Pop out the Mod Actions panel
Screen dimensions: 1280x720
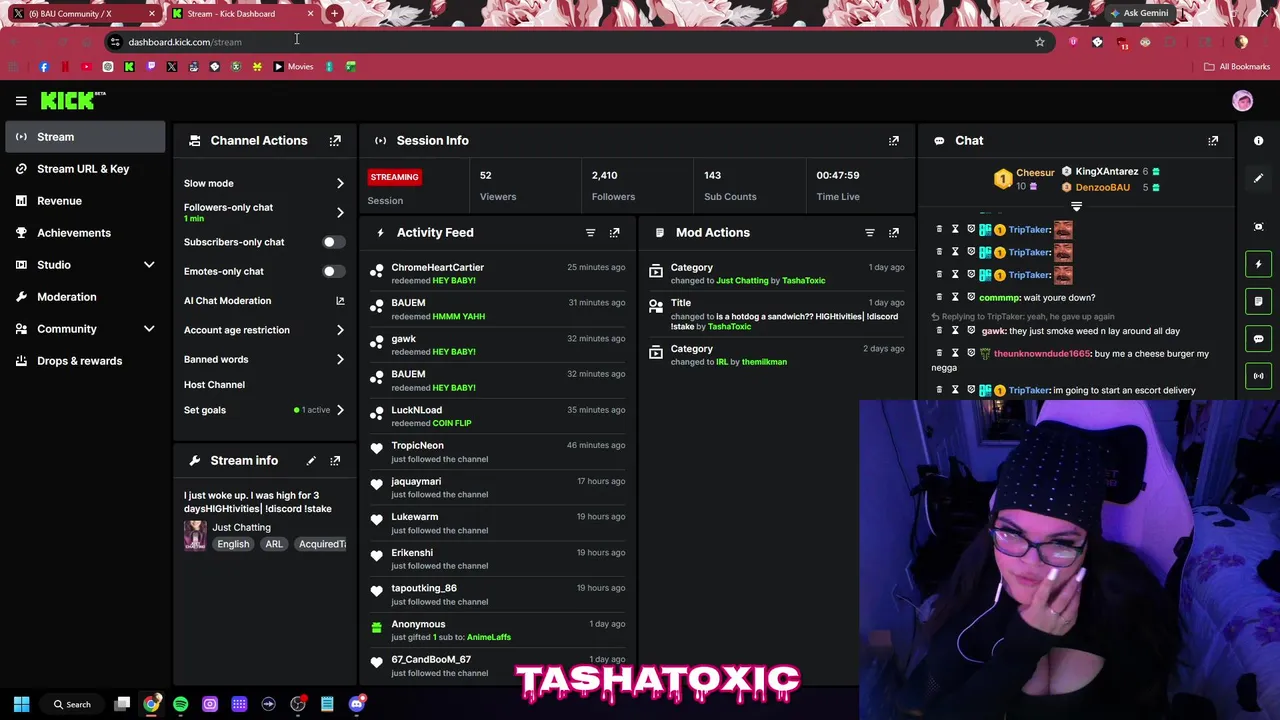pos(894,233)
